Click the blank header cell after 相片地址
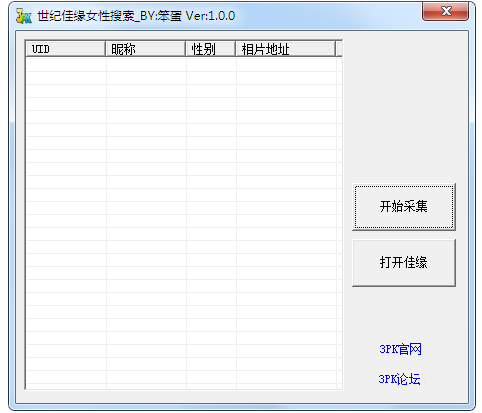Screen dimensions: 482x413 click(339, 49)
